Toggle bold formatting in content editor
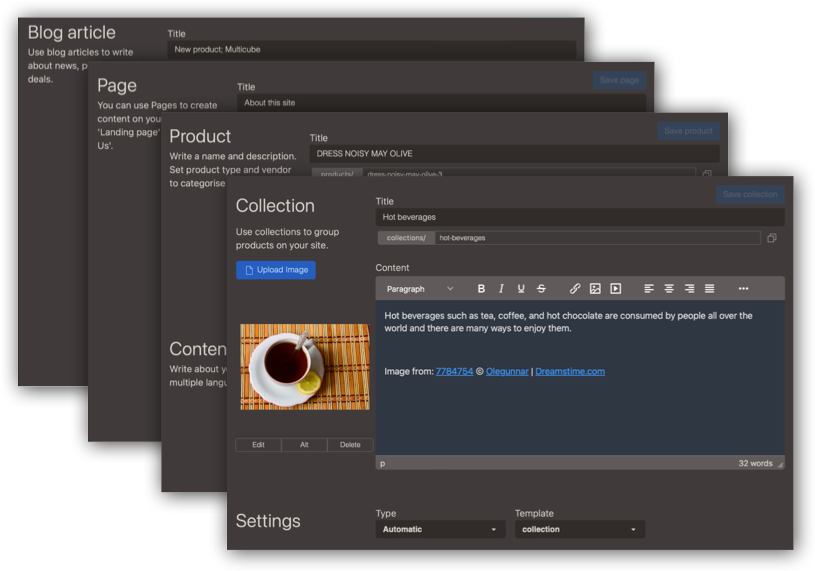 point(481,289)
